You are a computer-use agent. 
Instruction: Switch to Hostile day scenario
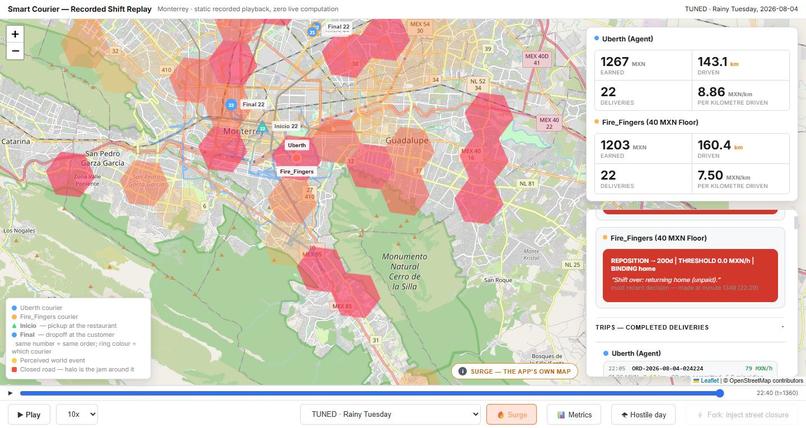(x=643, y=415)
